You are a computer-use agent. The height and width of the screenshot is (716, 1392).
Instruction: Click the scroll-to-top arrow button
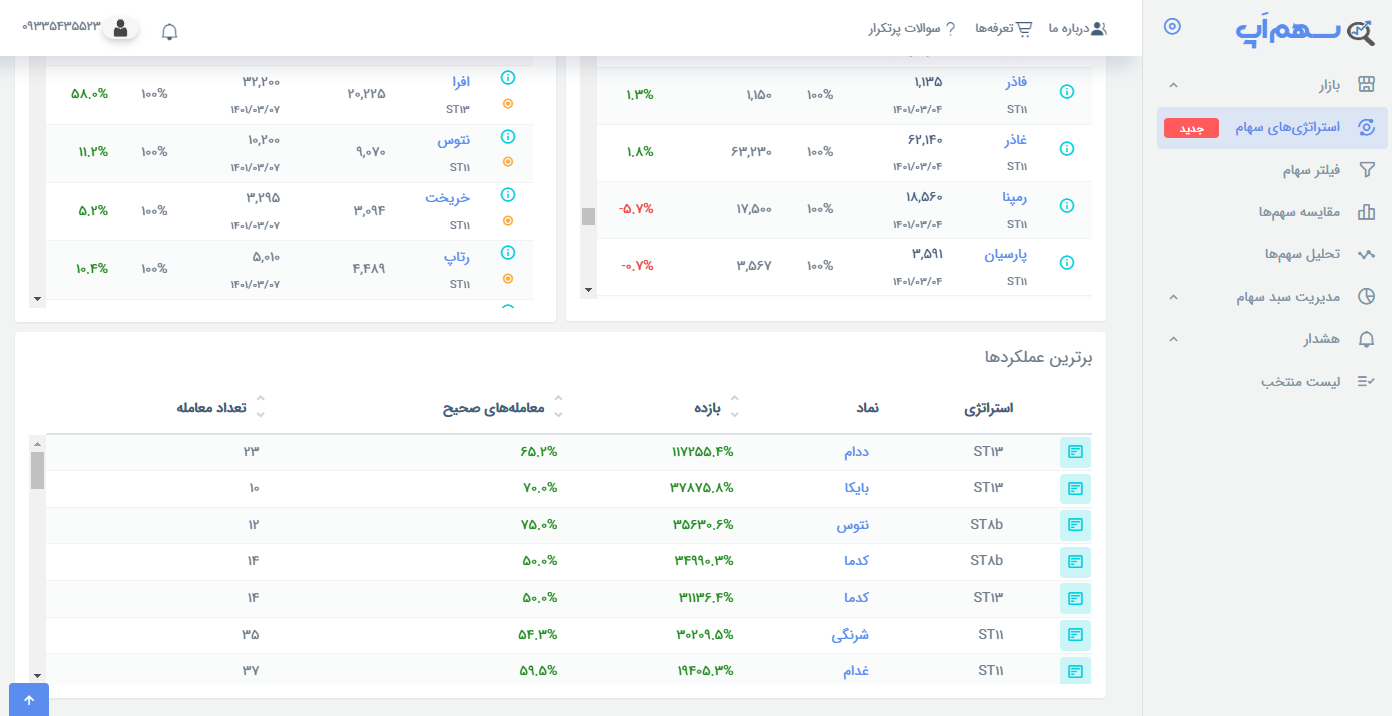click(x=28, y=700)
